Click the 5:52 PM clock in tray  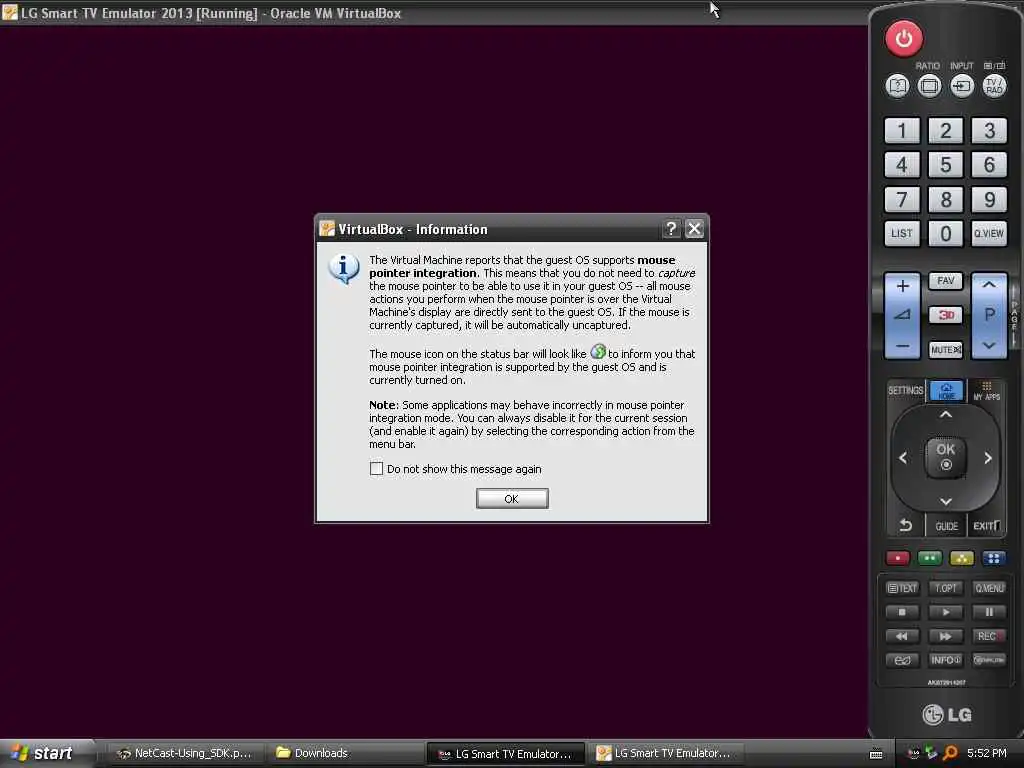pos(987,754)
